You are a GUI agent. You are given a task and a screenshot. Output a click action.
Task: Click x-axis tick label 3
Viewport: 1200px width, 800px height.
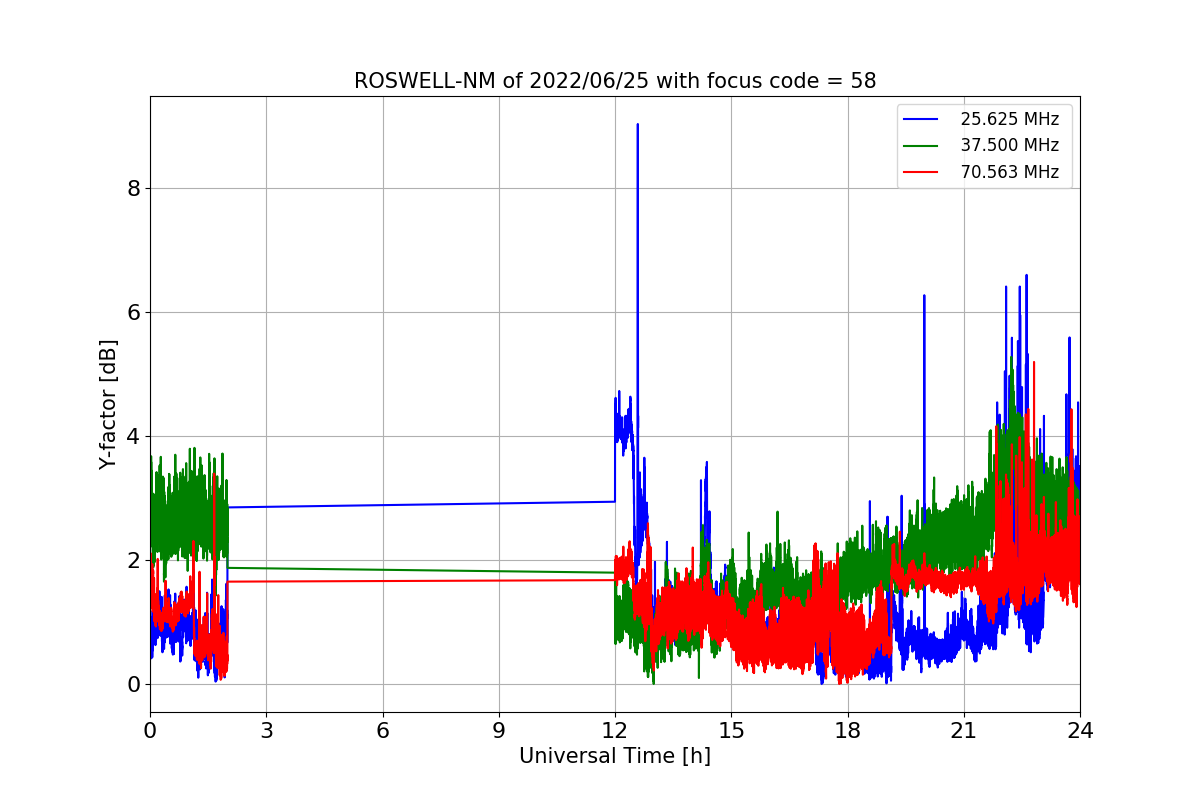266,730
